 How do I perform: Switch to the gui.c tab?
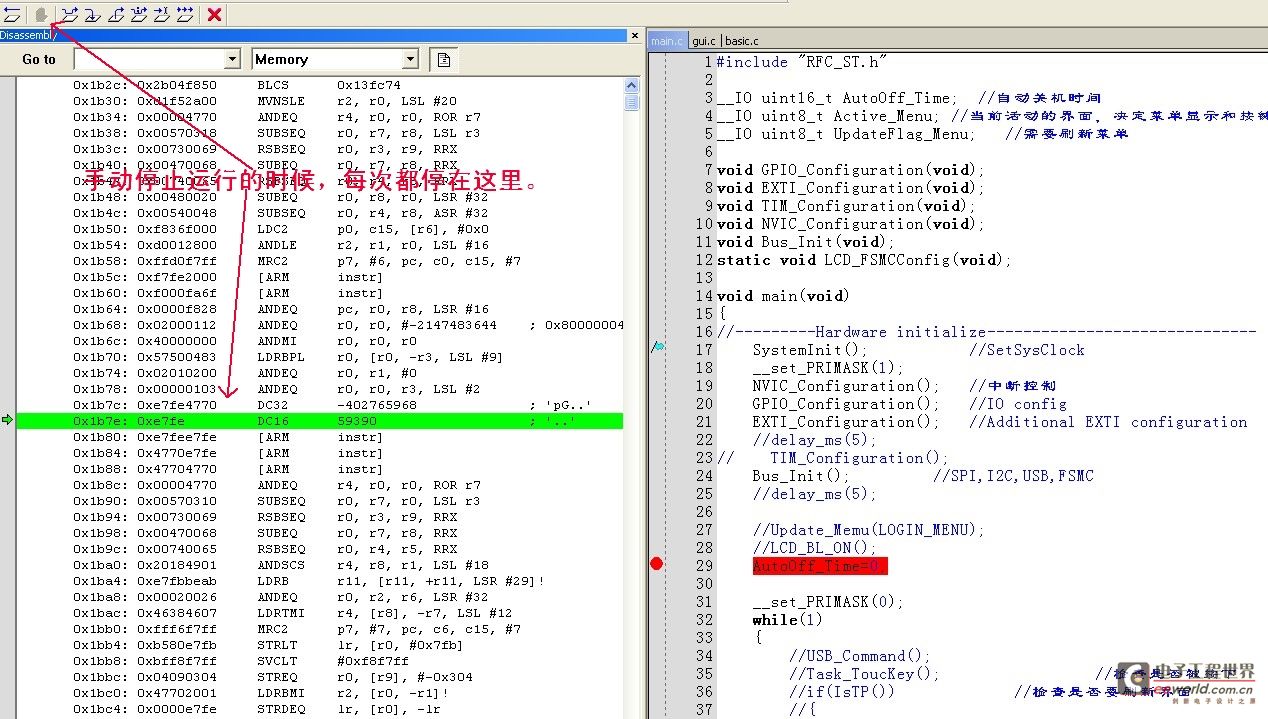tap(704, 41)
